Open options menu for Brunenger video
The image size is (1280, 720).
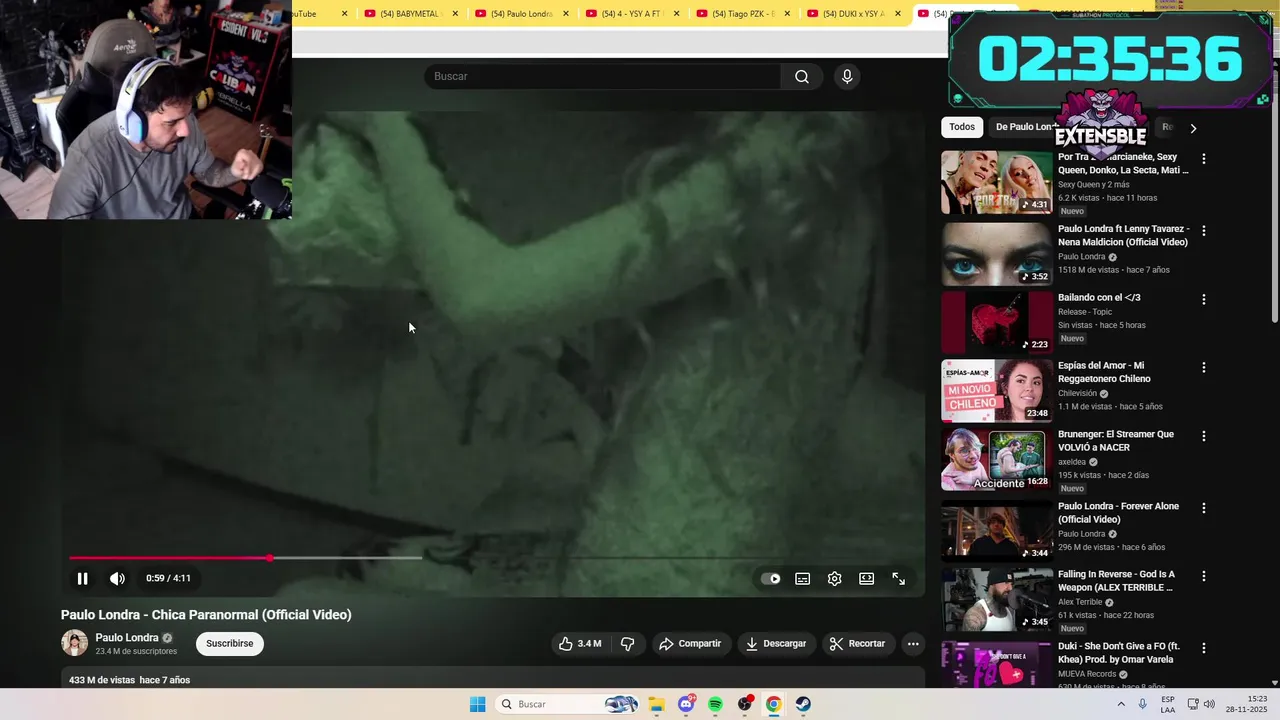click(1203, 437)
